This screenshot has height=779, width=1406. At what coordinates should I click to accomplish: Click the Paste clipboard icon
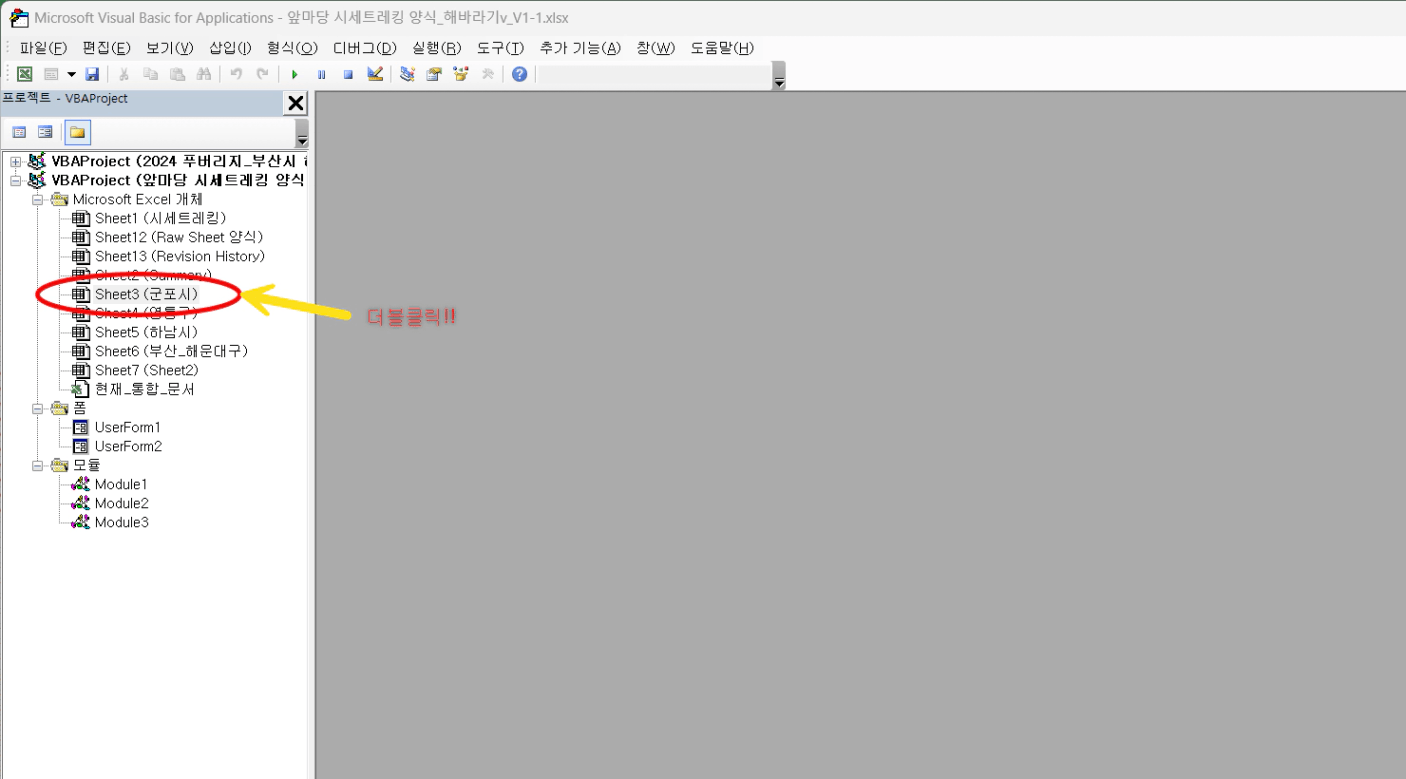click(177, 74)
